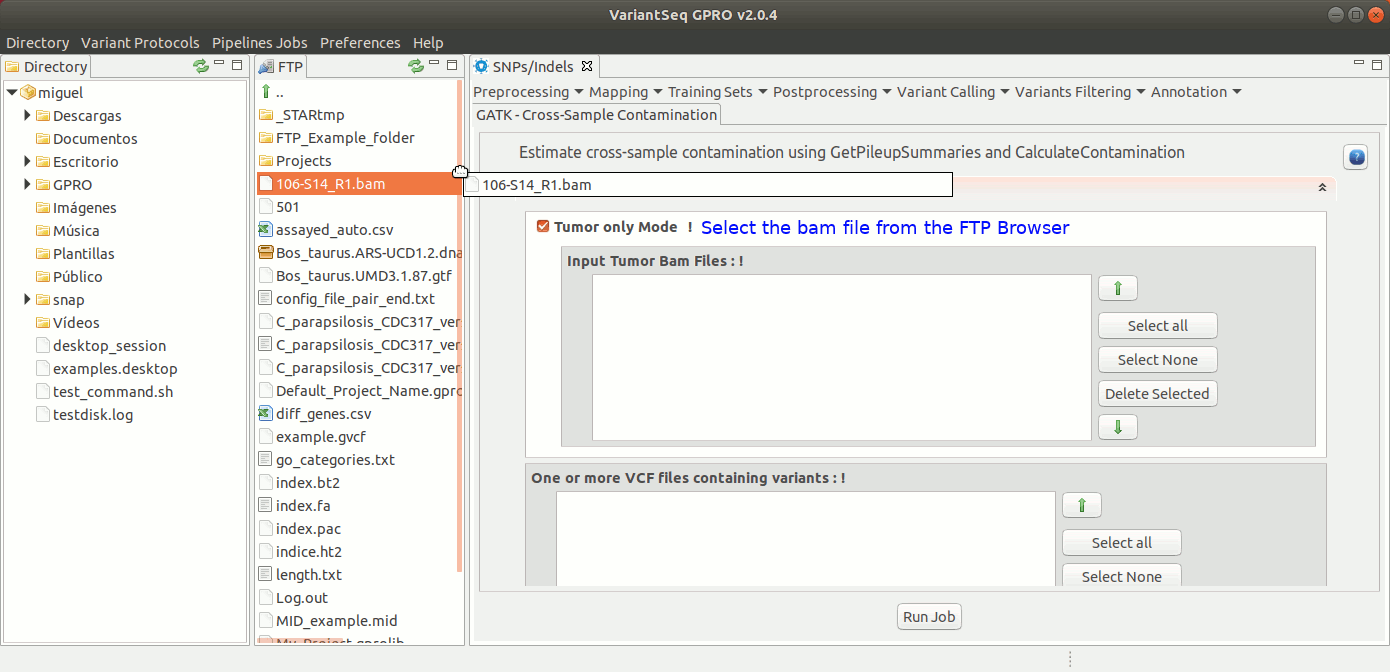Screen dimensions: 1390x672
Task: Click the green up arrow beside VCF files list
Action: point(1081,506)
